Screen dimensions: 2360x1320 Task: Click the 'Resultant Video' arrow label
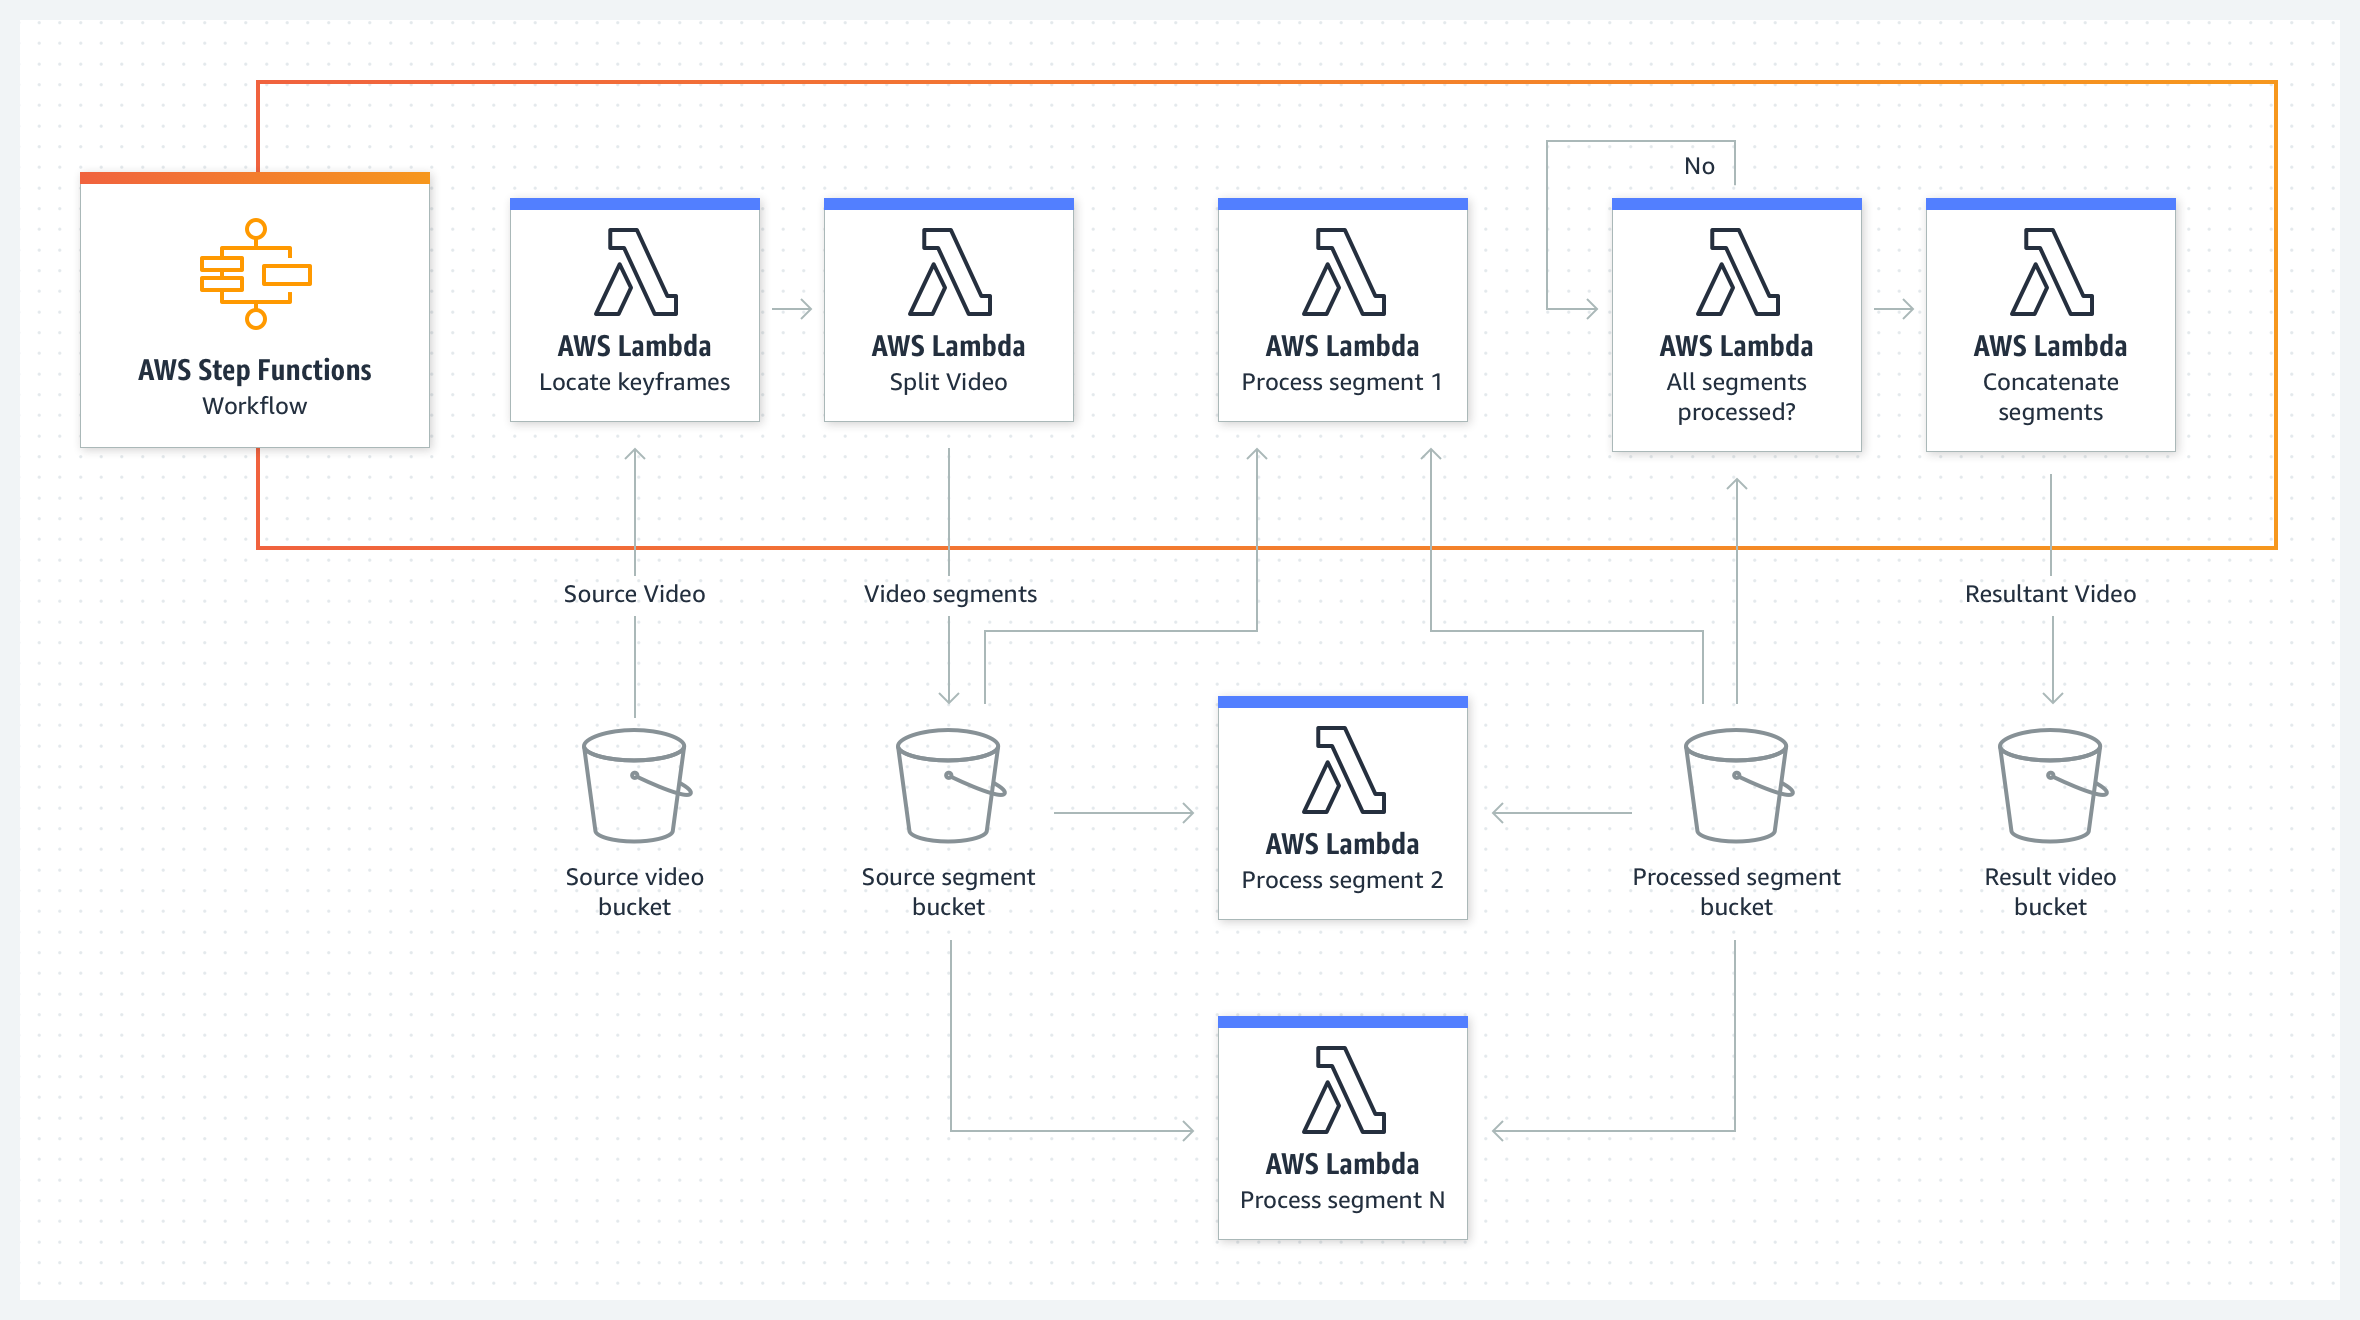click(2050, 594)
